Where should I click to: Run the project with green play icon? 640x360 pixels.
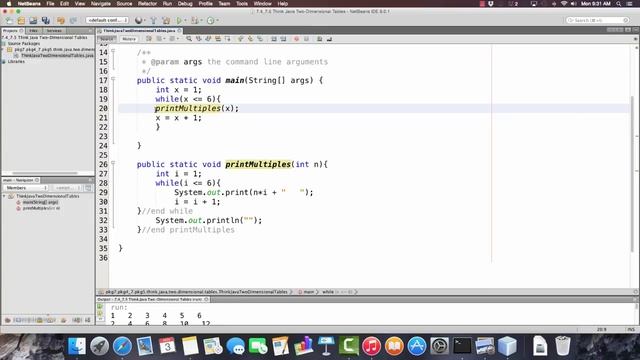(179, 20)
